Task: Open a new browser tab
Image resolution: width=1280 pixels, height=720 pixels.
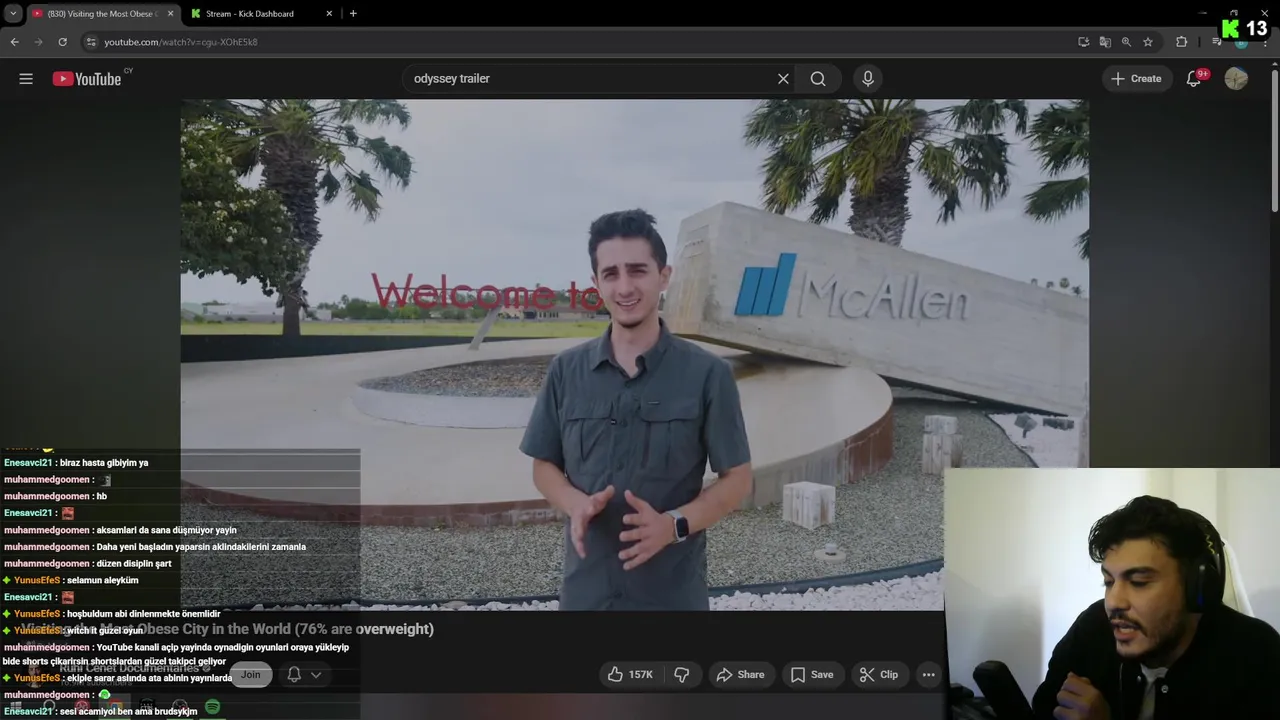Action: click(353, 14)
